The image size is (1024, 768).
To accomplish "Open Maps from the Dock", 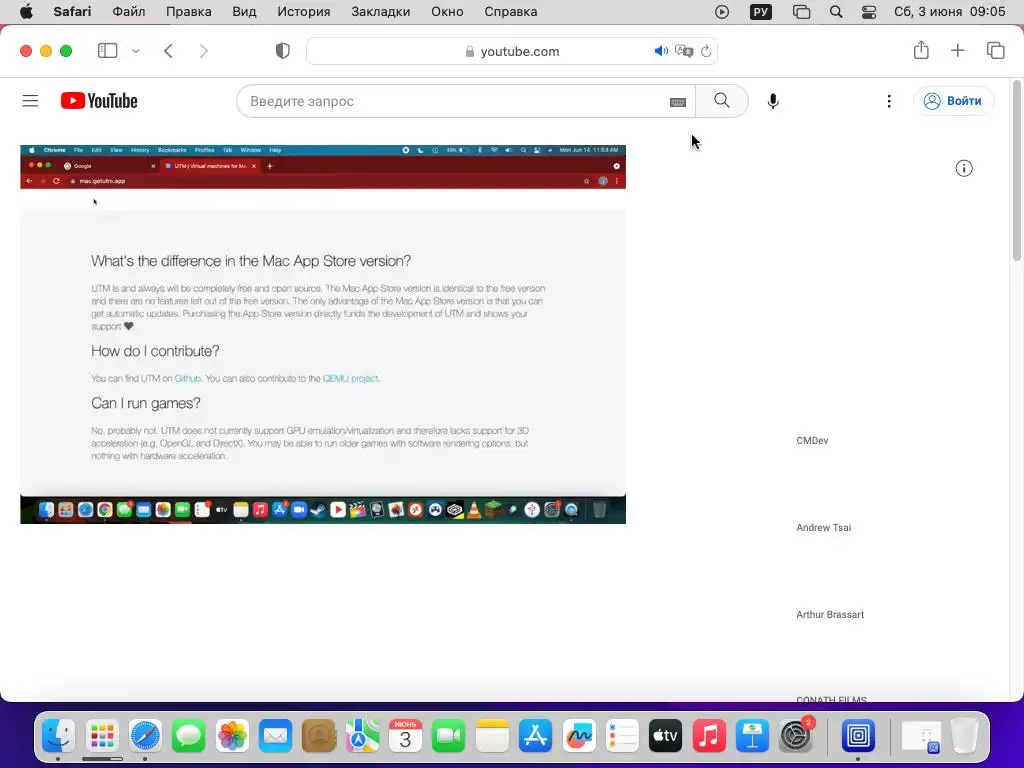I will pyautogui.click(x=362, y=737).
